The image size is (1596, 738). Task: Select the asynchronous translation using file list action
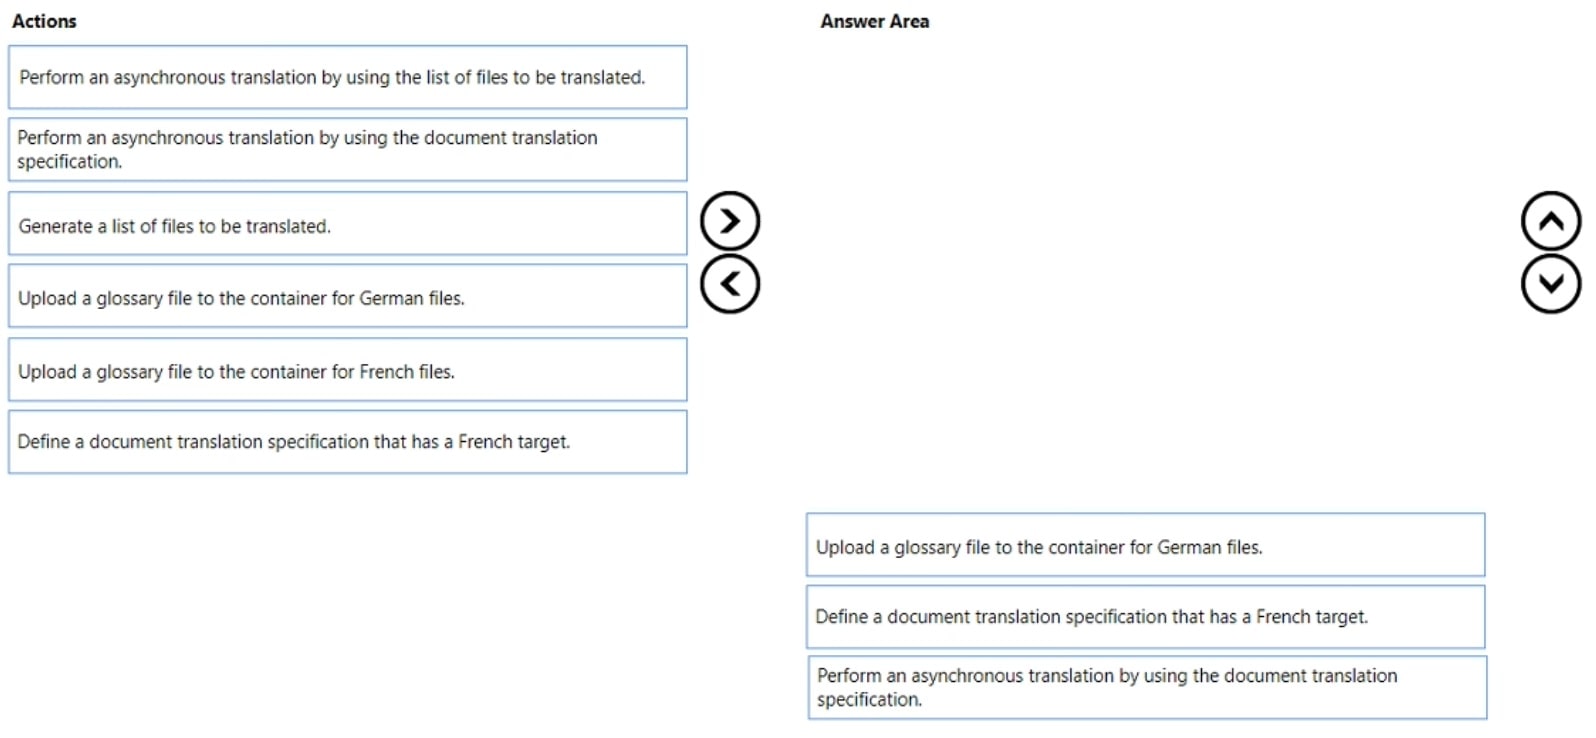pos(347,77)
